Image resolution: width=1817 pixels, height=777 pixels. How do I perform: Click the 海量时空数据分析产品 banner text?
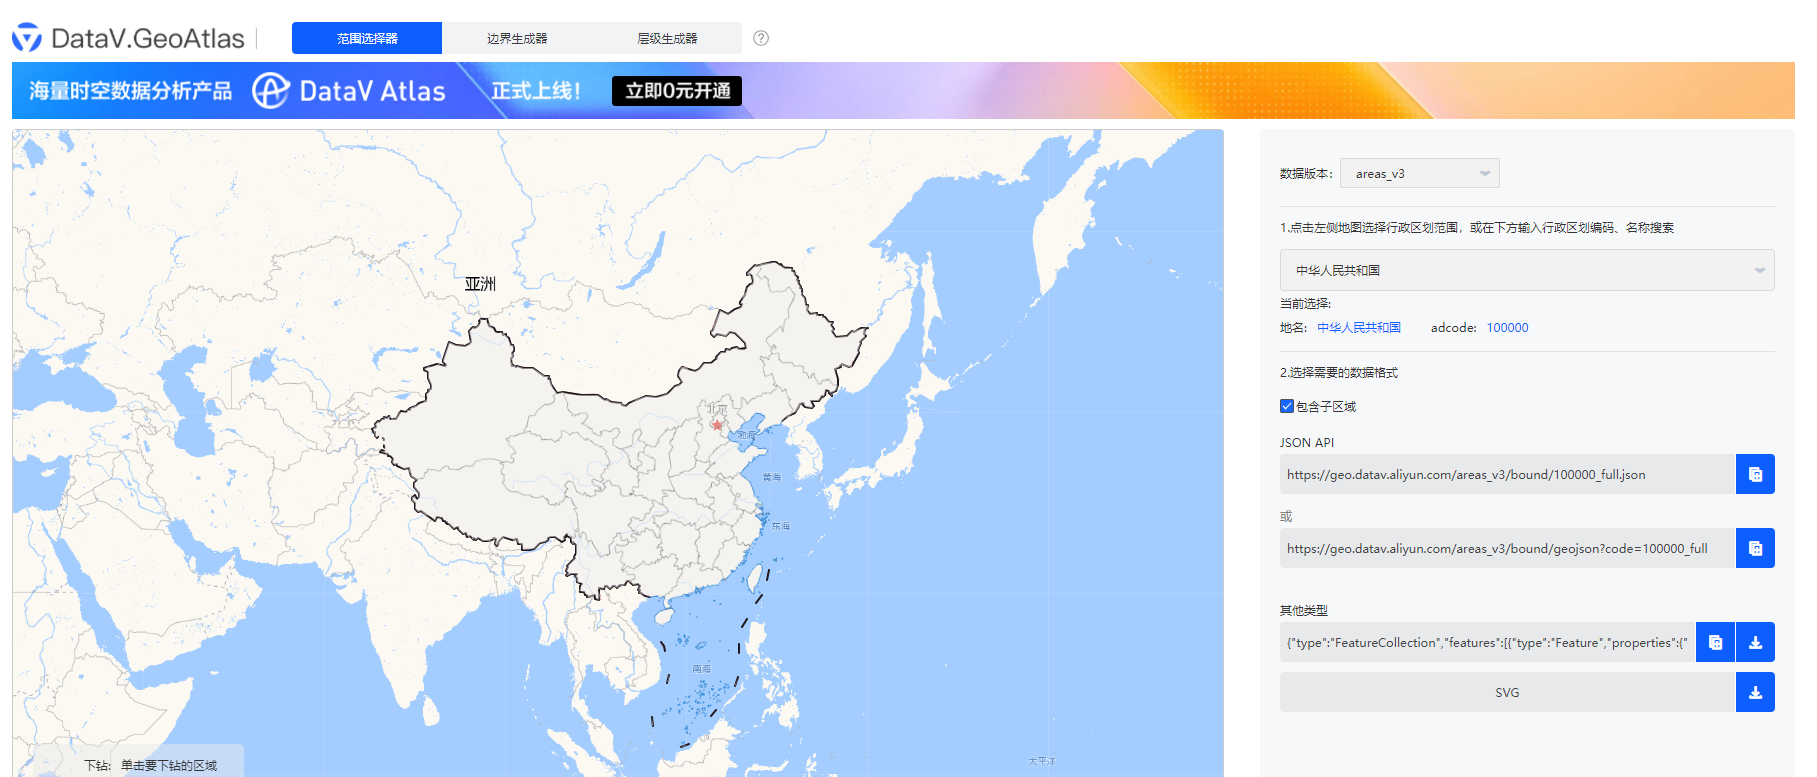click(x=130, y=91)
